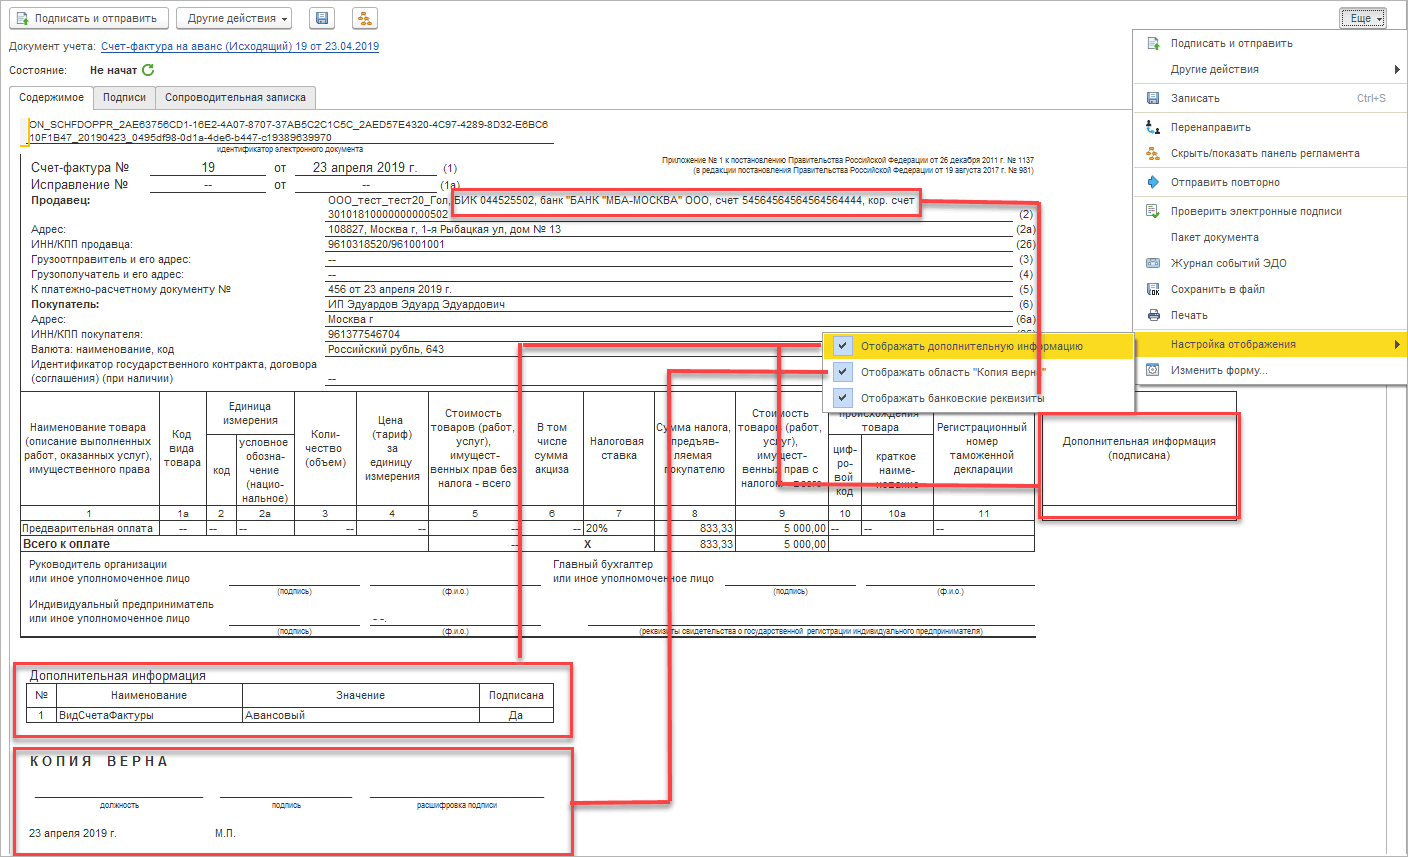This screenshot has height=857, width=1408.
Task: Click the Перенаправить icon in the menu
Action: 1152,127
